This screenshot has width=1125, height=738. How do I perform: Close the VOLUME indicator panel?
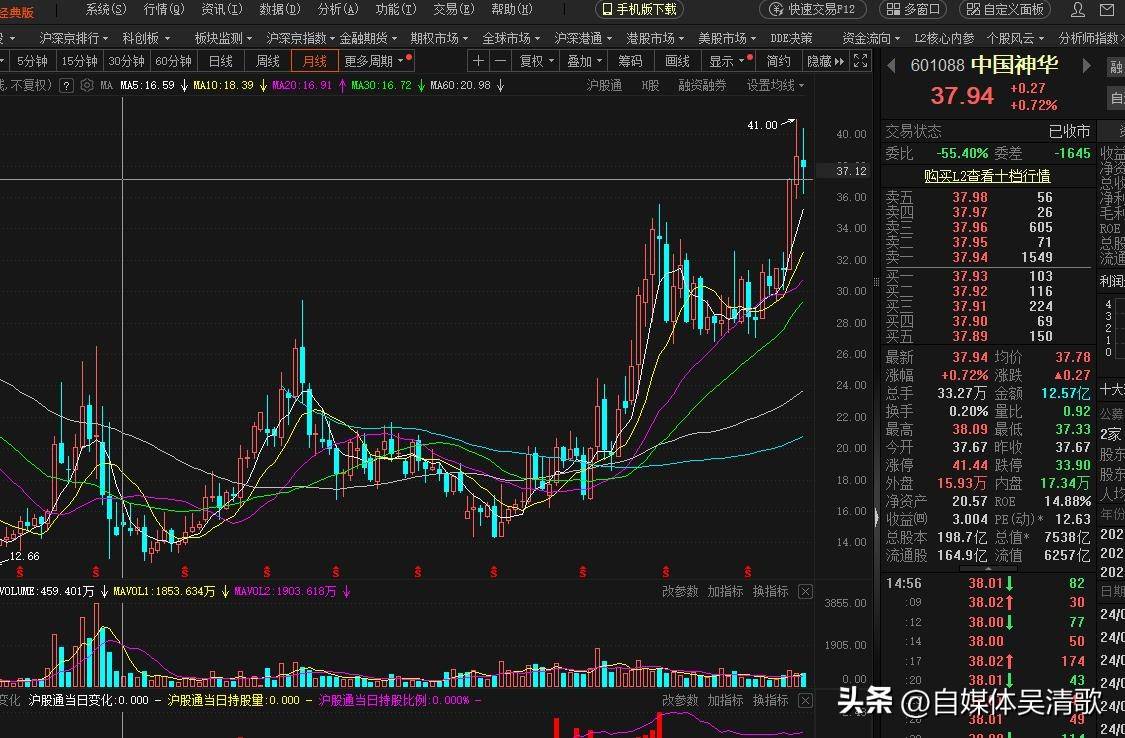tap(805, 592)
